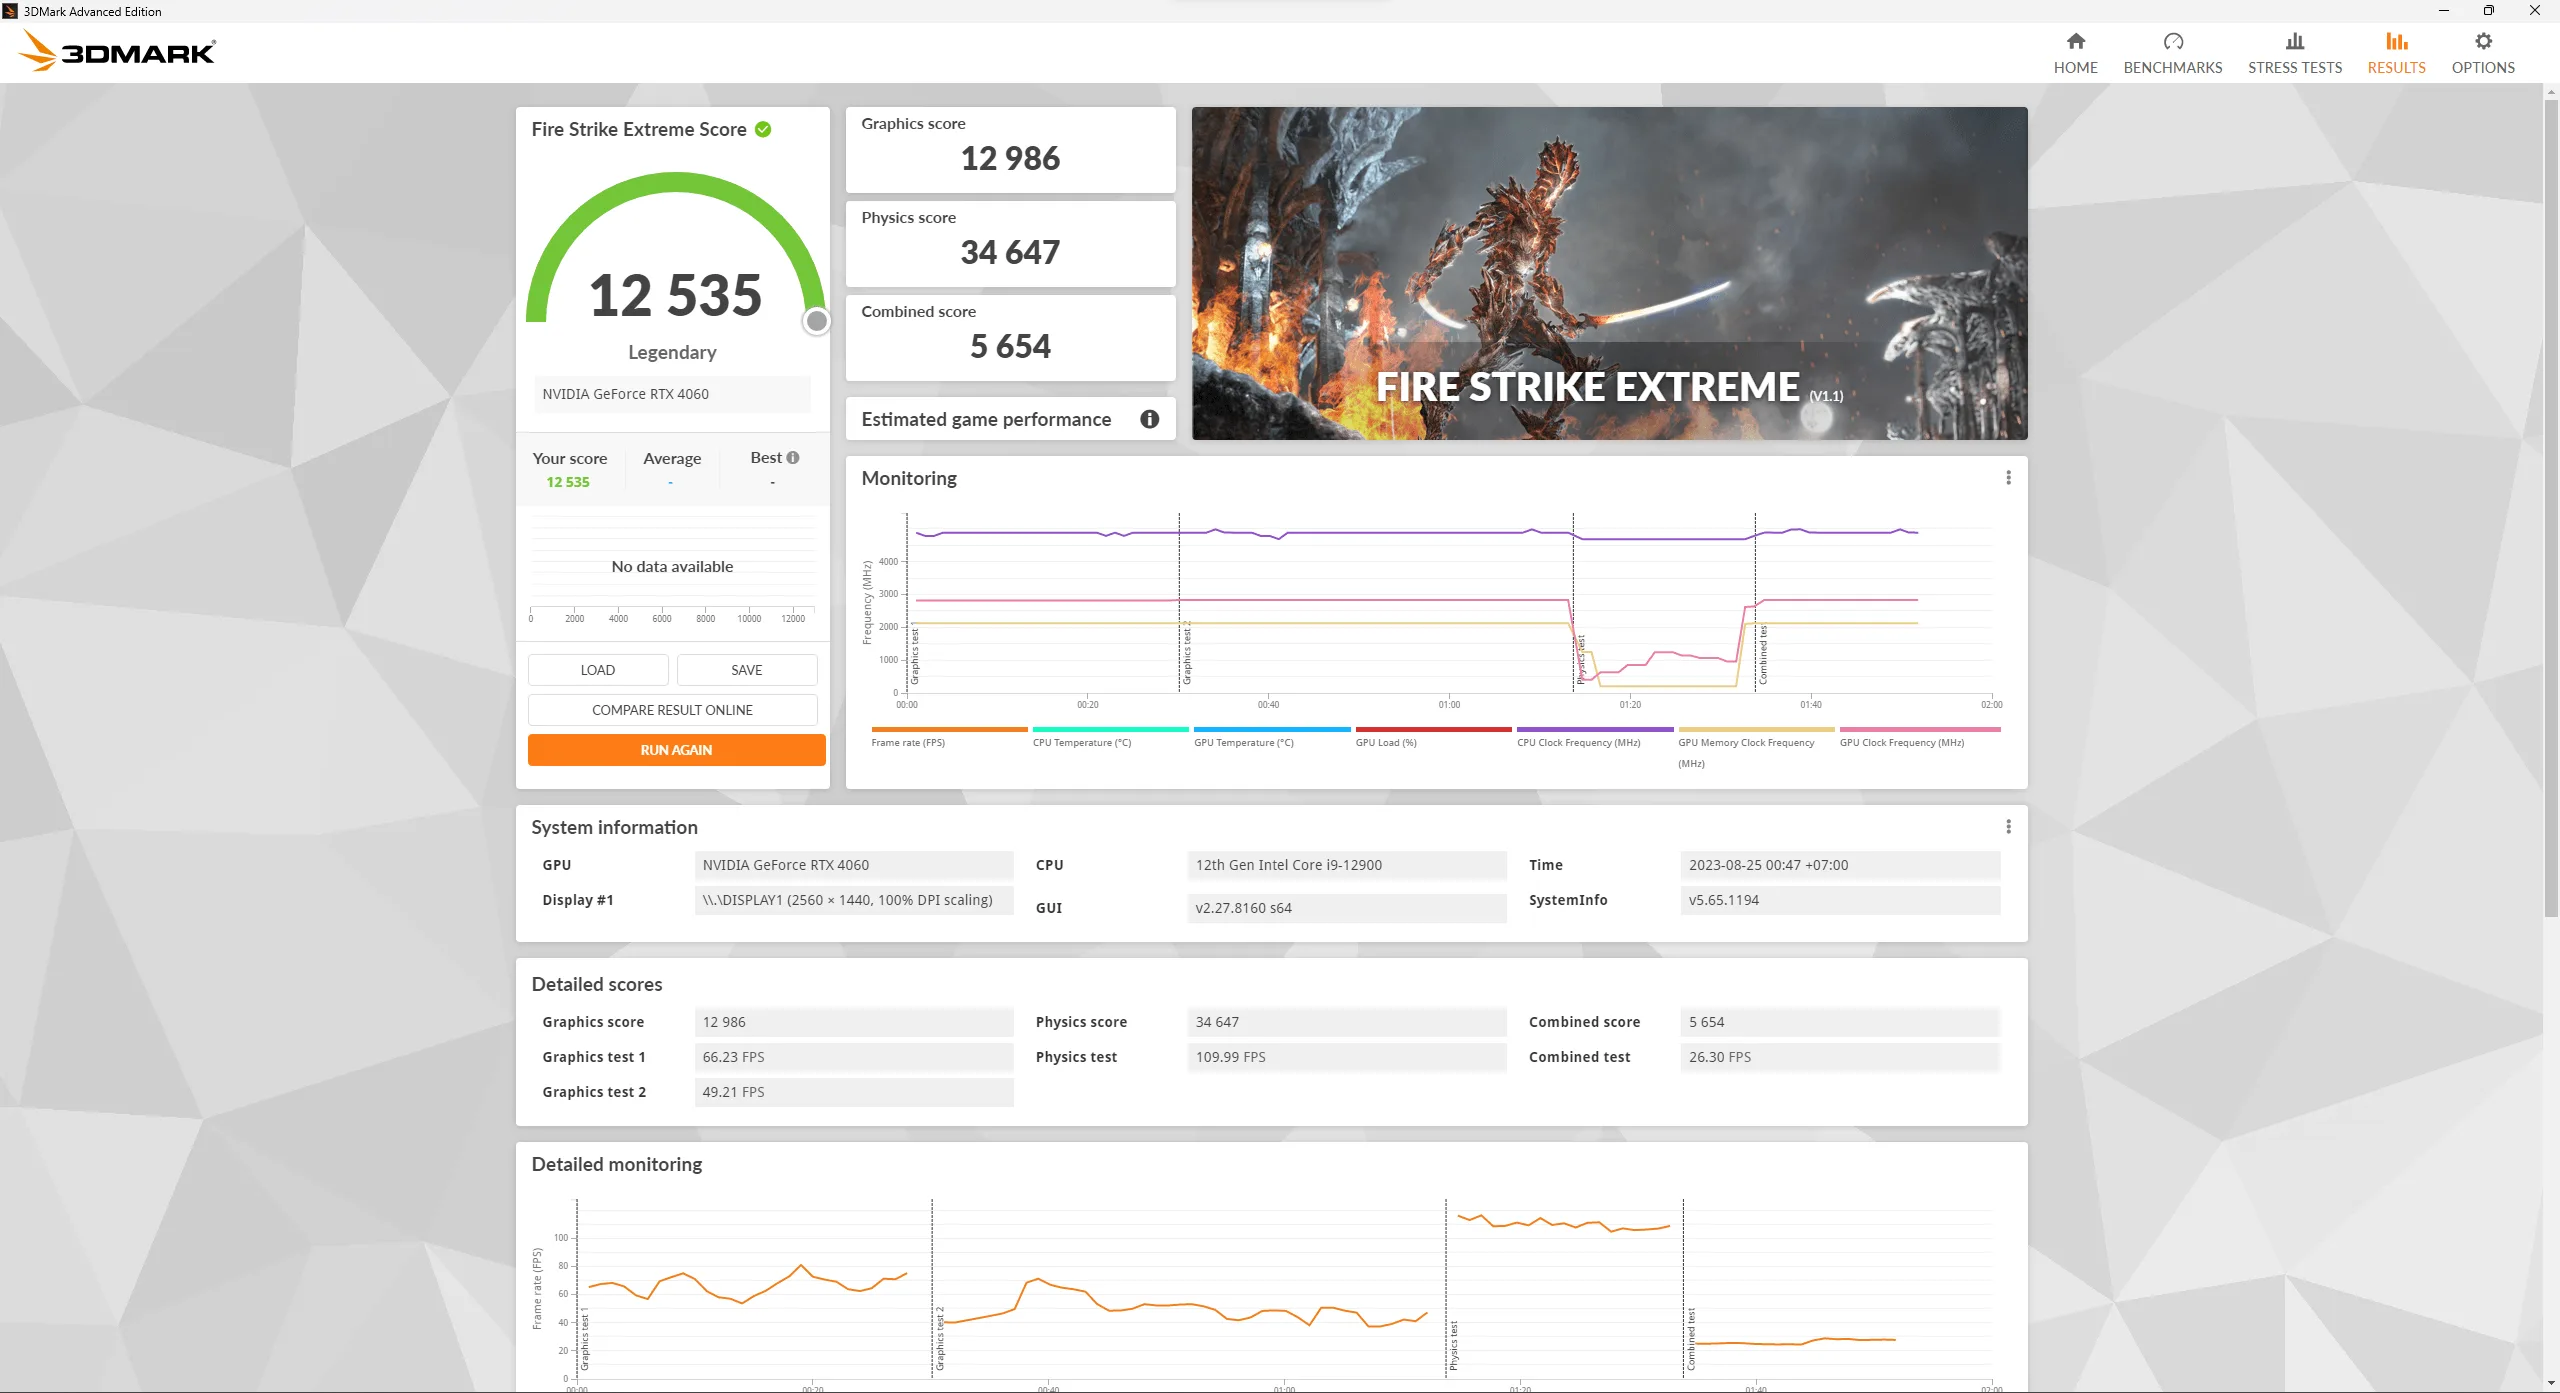Screen dimensions: 2560x1393
Task: Click the GUI version v2.27.8160 s64
Action: 1347,908
